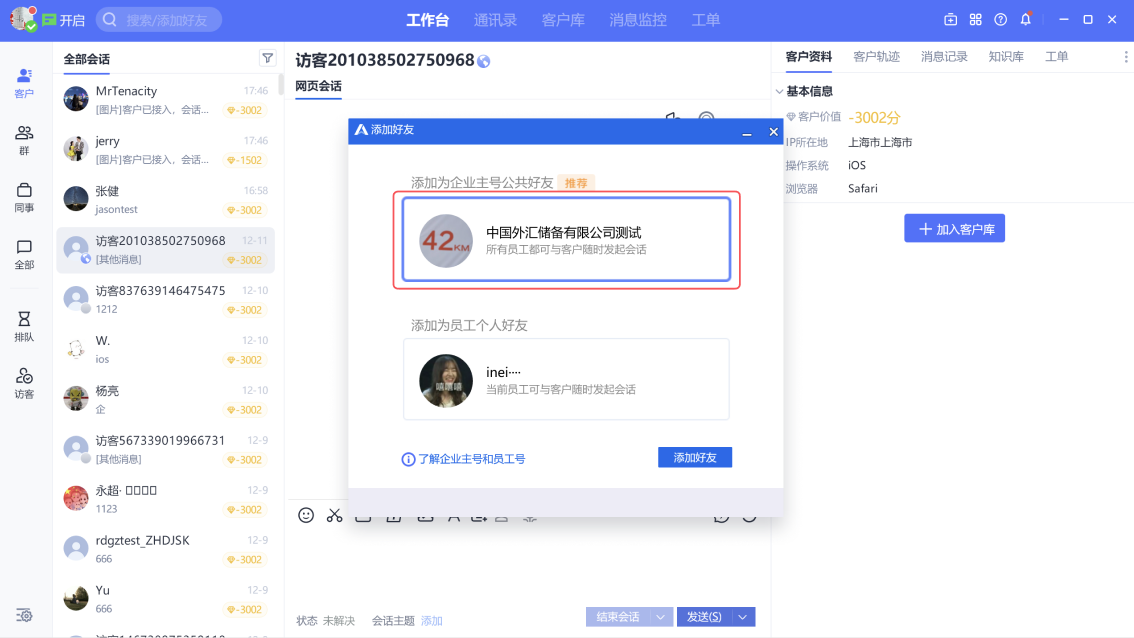Image resolution: width=1134 pixels, height=638 pixels.
Task: Open 访客567339019966731 conversation
Action: 166,449
